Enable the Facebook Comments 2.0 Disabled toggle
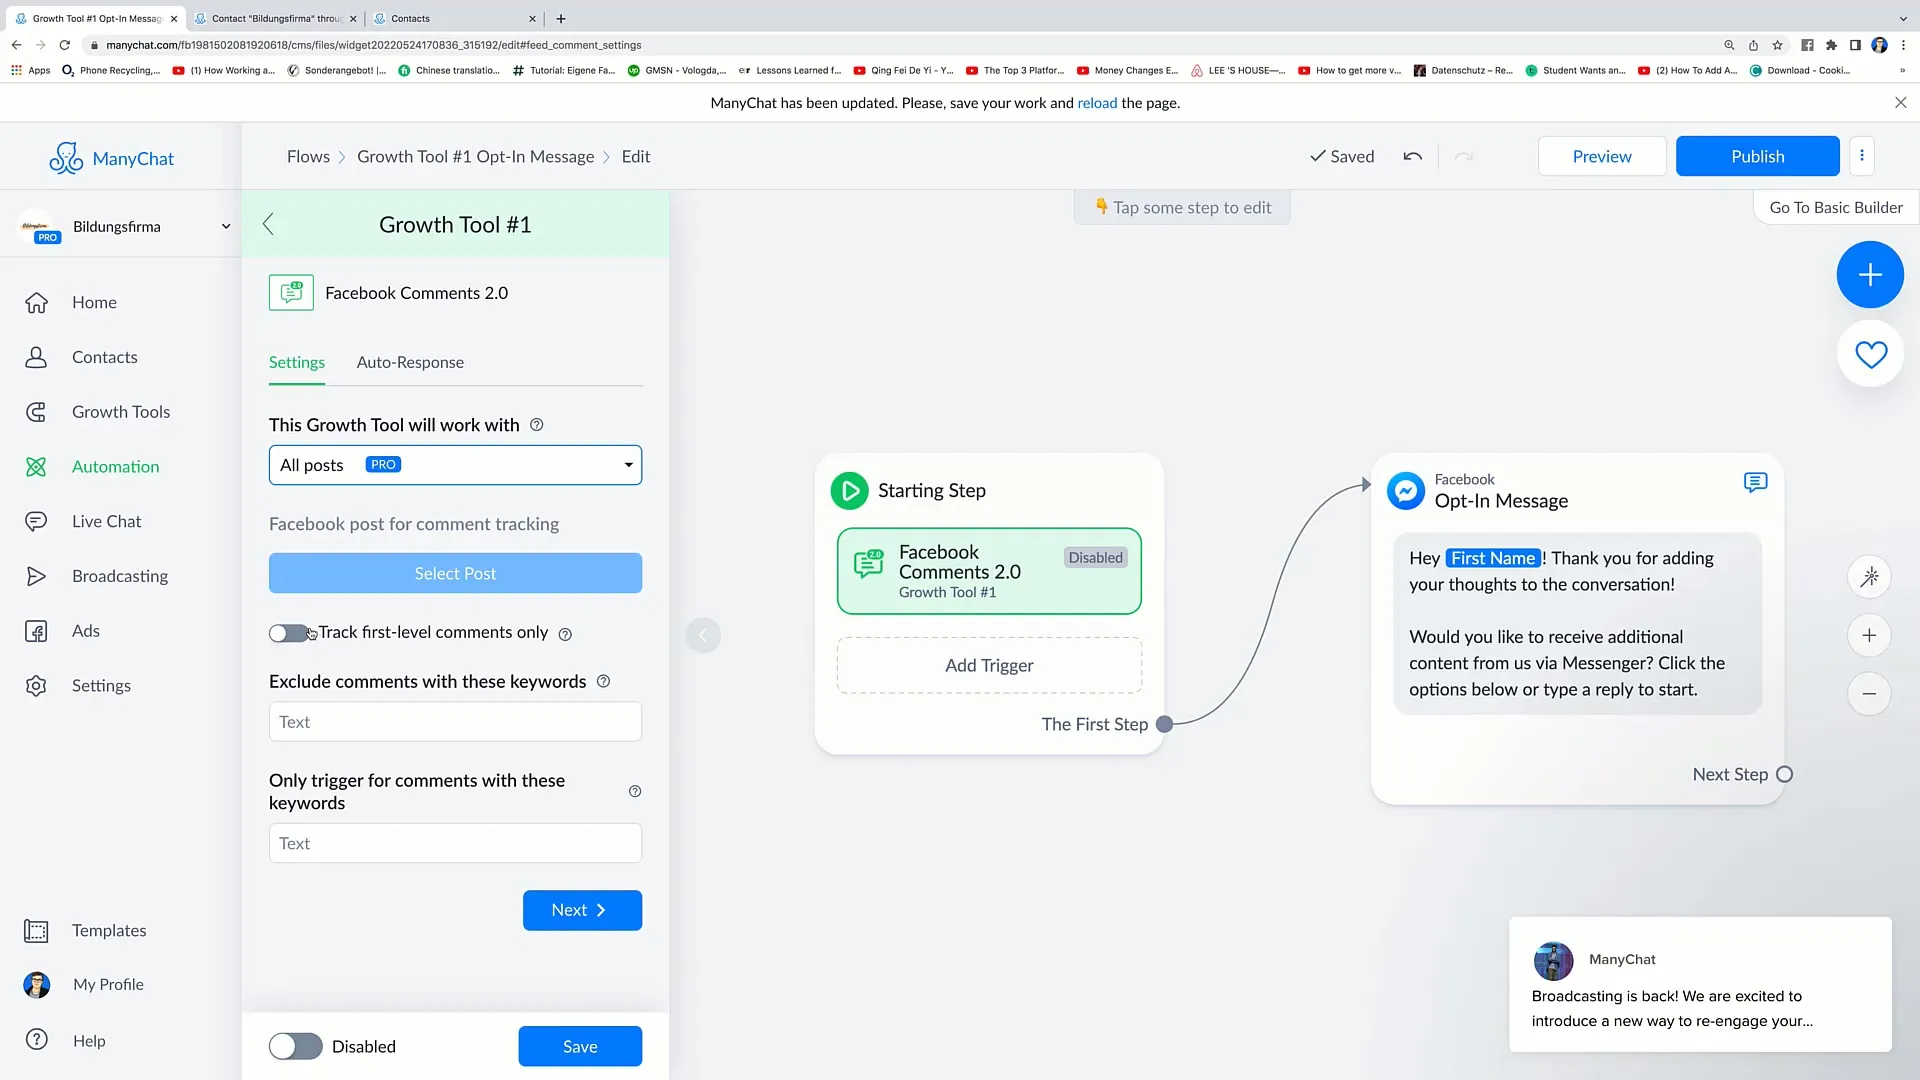Screen dimensions: 1920x1080 click(294, 1046)
